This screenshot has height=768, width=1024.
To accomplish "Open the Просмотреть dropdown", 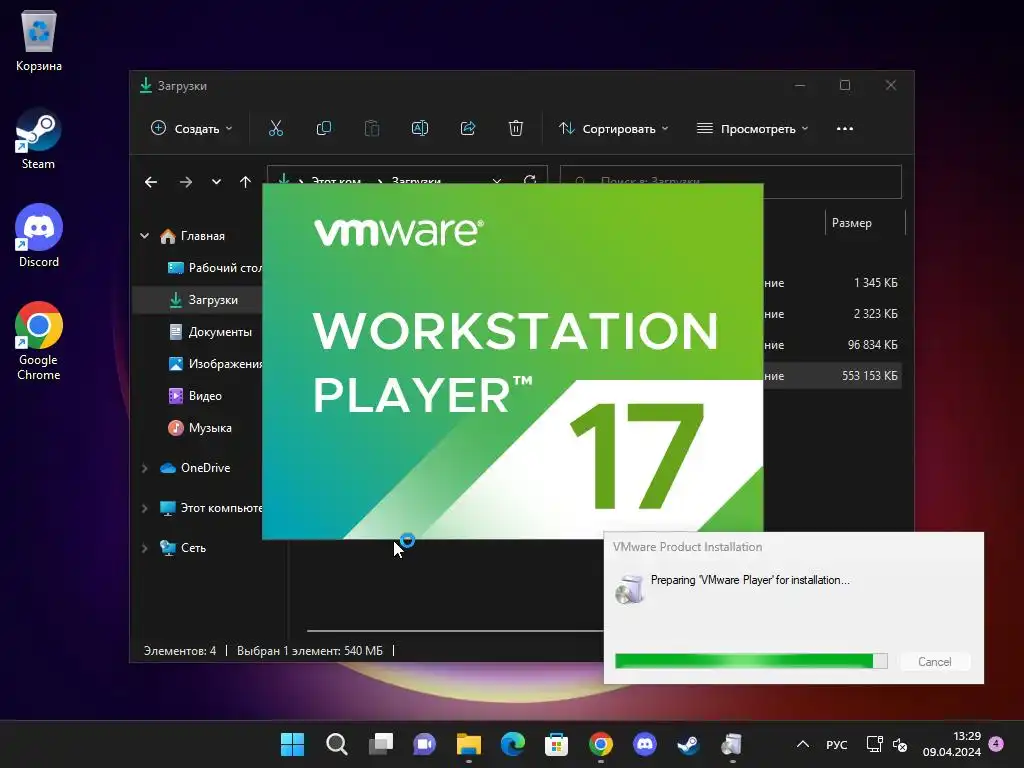I will 752,129.
